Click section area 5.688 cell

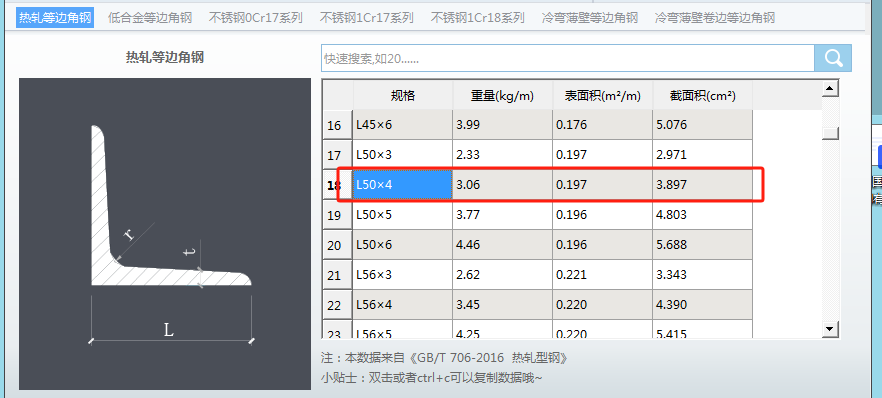pos(703,245)
